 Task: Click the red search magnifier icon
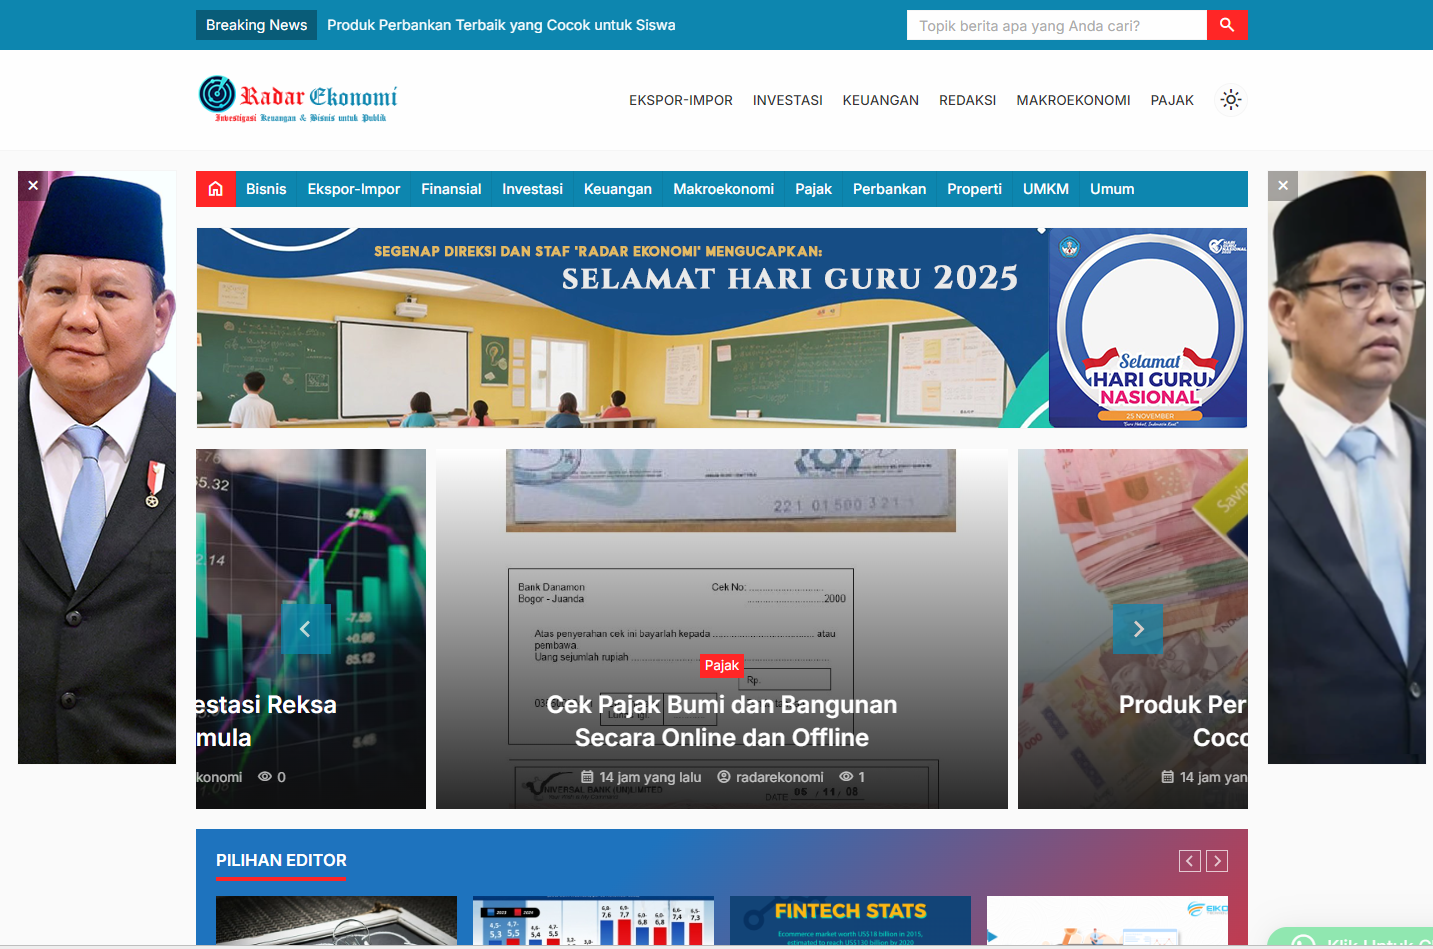tap(1226, 24)
